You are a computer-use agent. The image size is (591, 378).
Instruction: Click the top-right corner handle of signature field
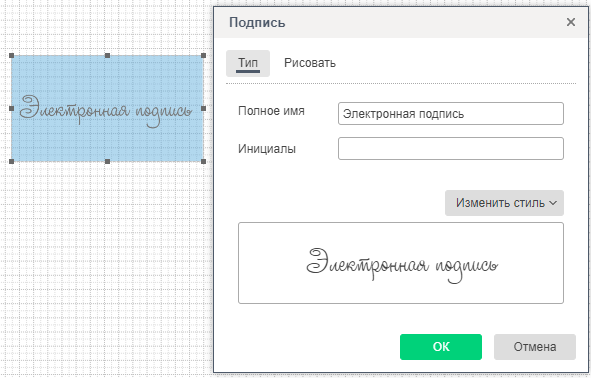204,55
